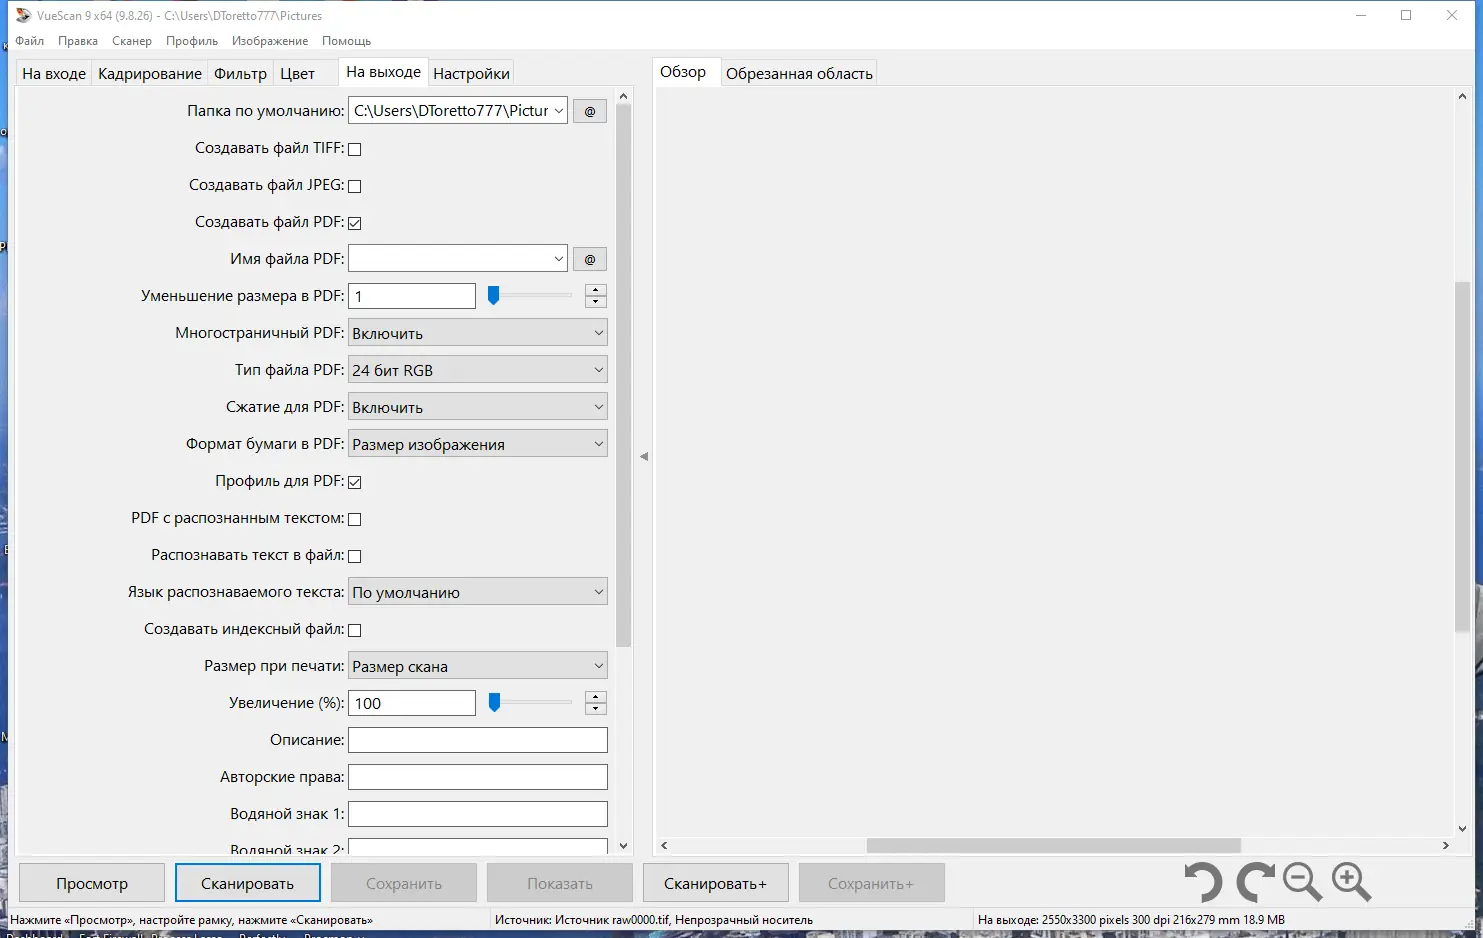
Task: Open the Помощь menu
Action: 347,41
